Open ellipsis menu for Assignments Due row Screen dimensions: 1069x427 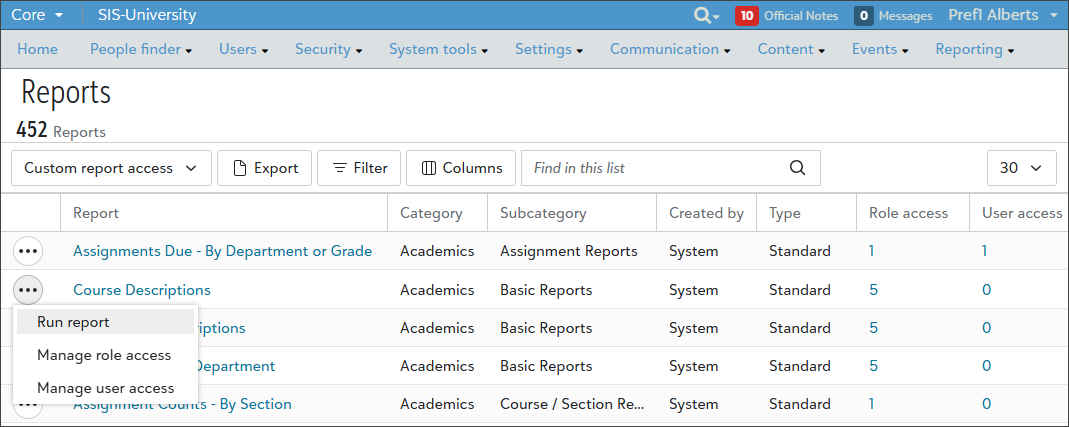coord(28,251)
